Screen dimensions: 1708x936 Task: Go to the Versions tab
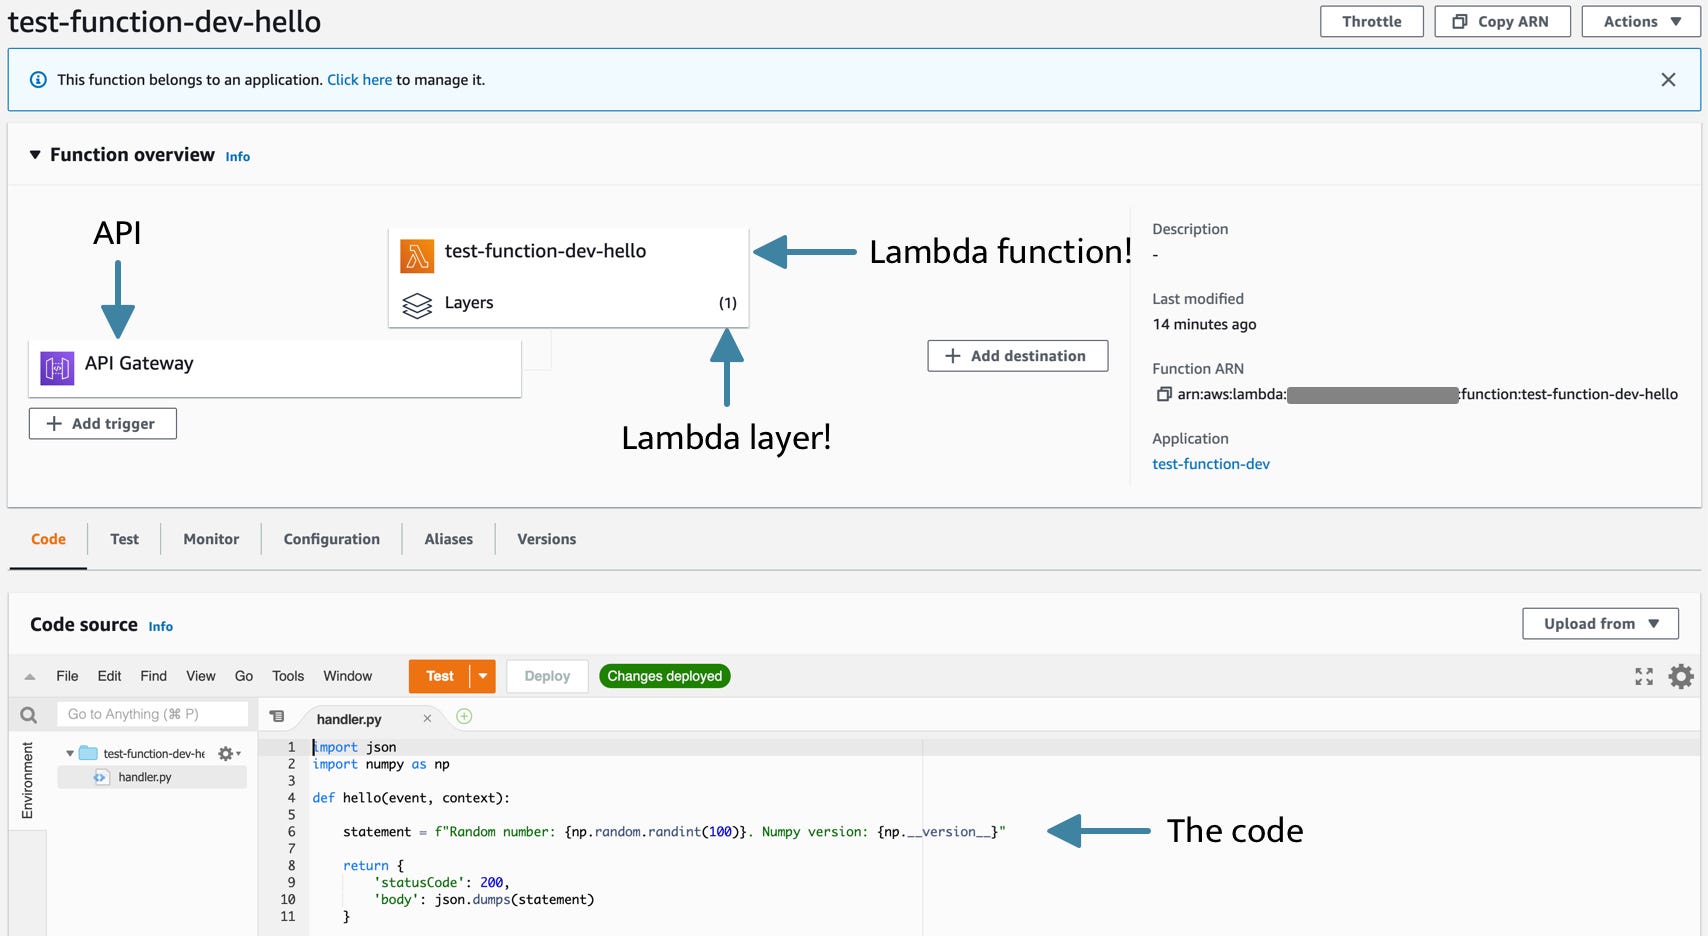[x=546, y=539]
